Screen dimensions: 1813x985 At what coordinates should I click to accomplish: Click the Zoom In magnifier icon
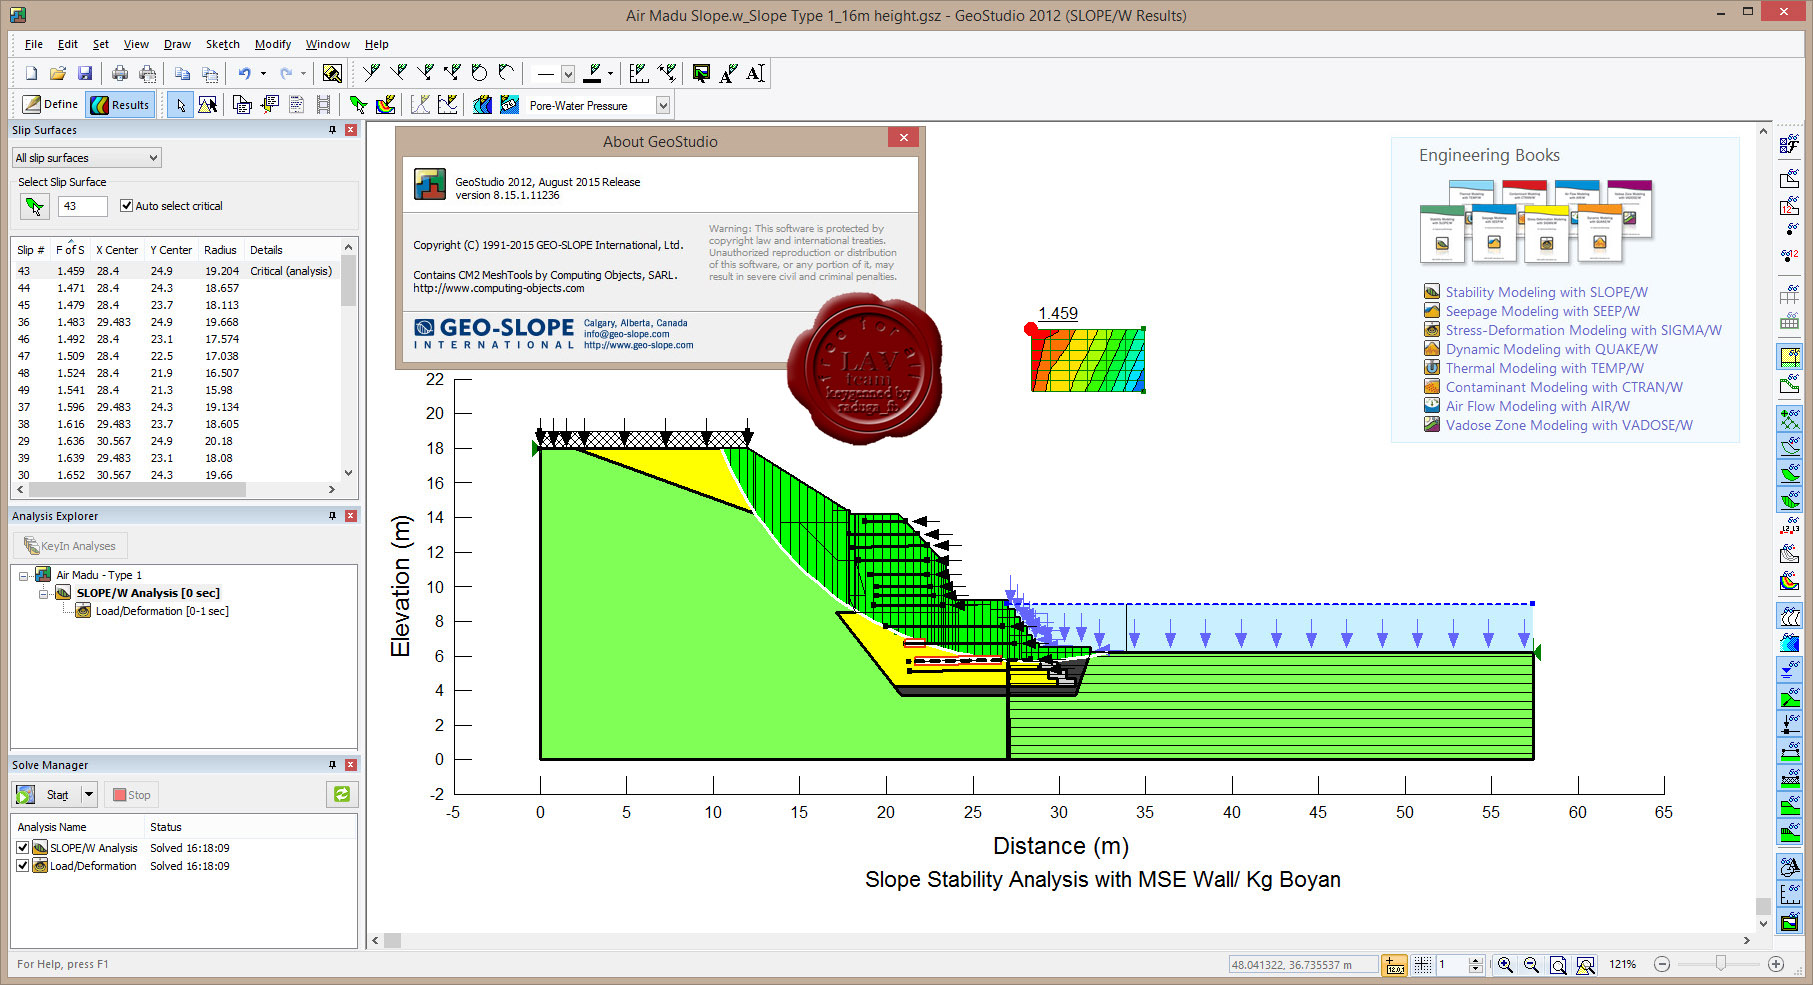point(1505,964)
